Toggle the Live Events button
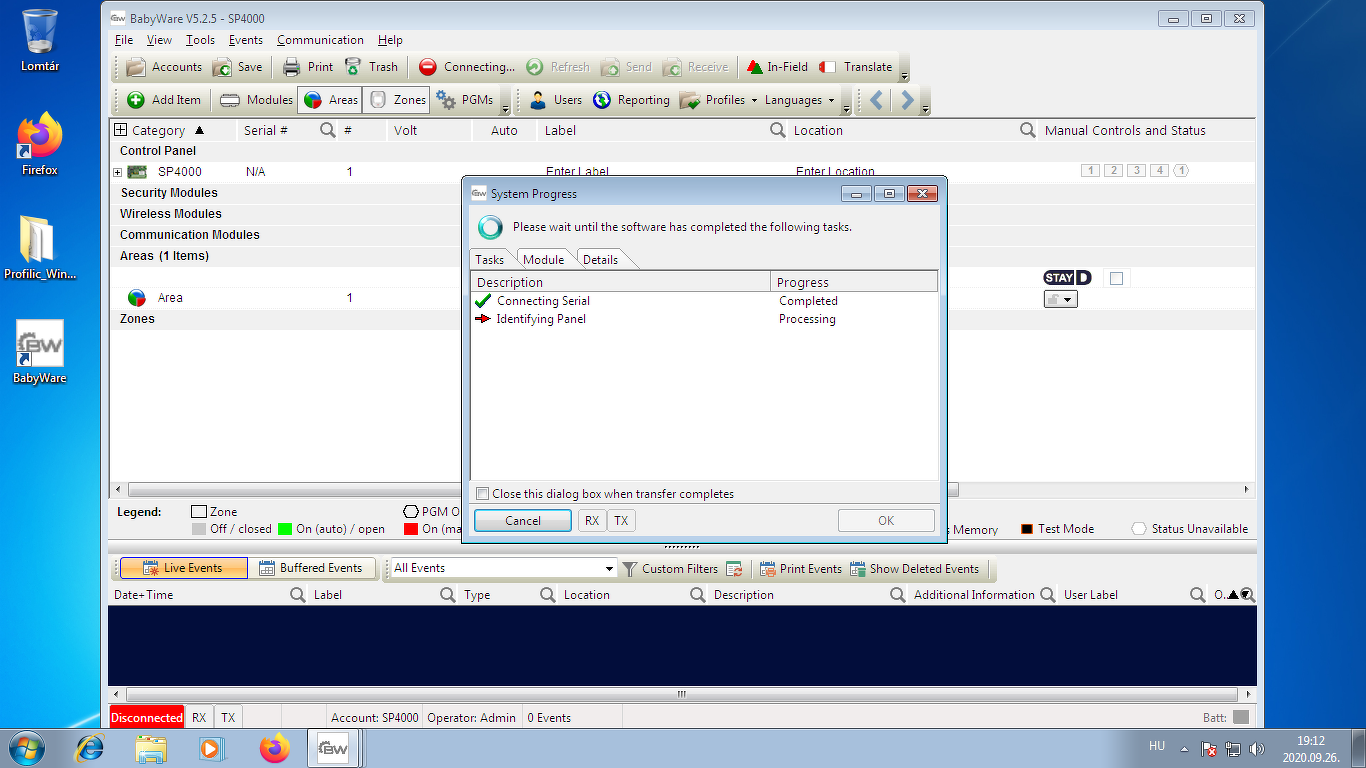The image size is (1366, 768). click(184, 568)
